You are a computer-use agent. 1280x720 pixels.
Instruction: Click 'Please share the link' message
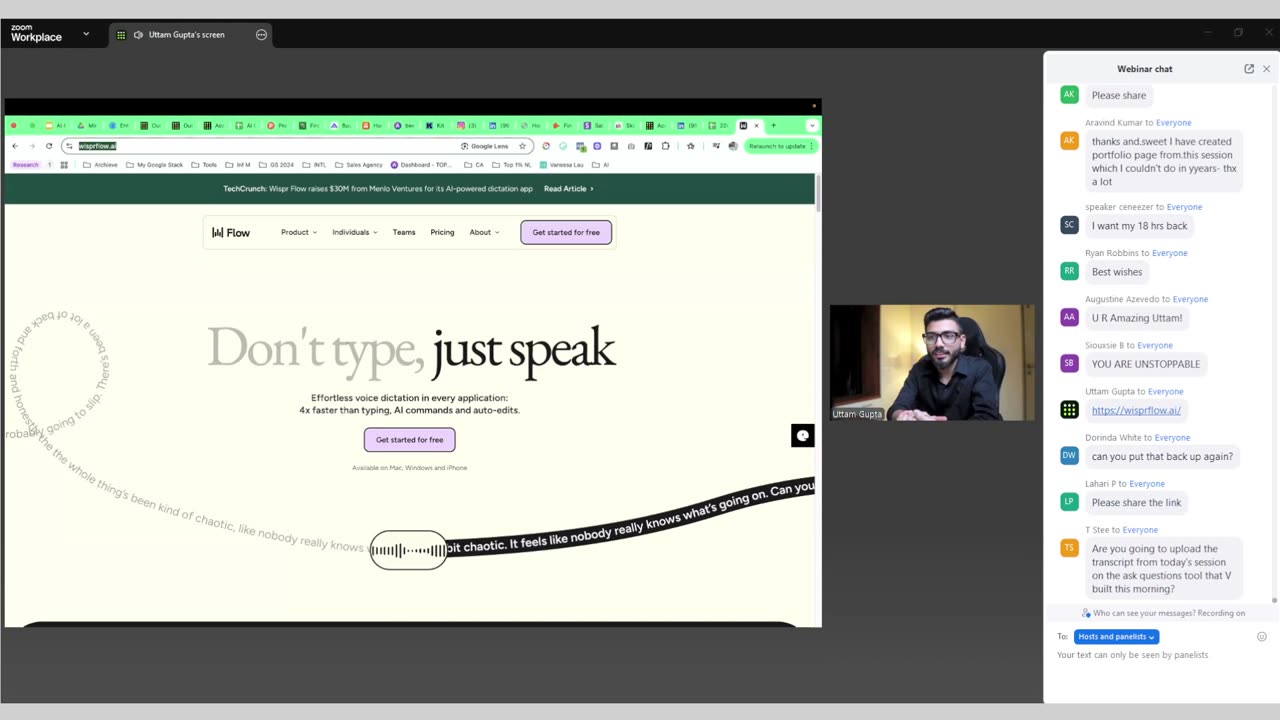coord(1137,503)
